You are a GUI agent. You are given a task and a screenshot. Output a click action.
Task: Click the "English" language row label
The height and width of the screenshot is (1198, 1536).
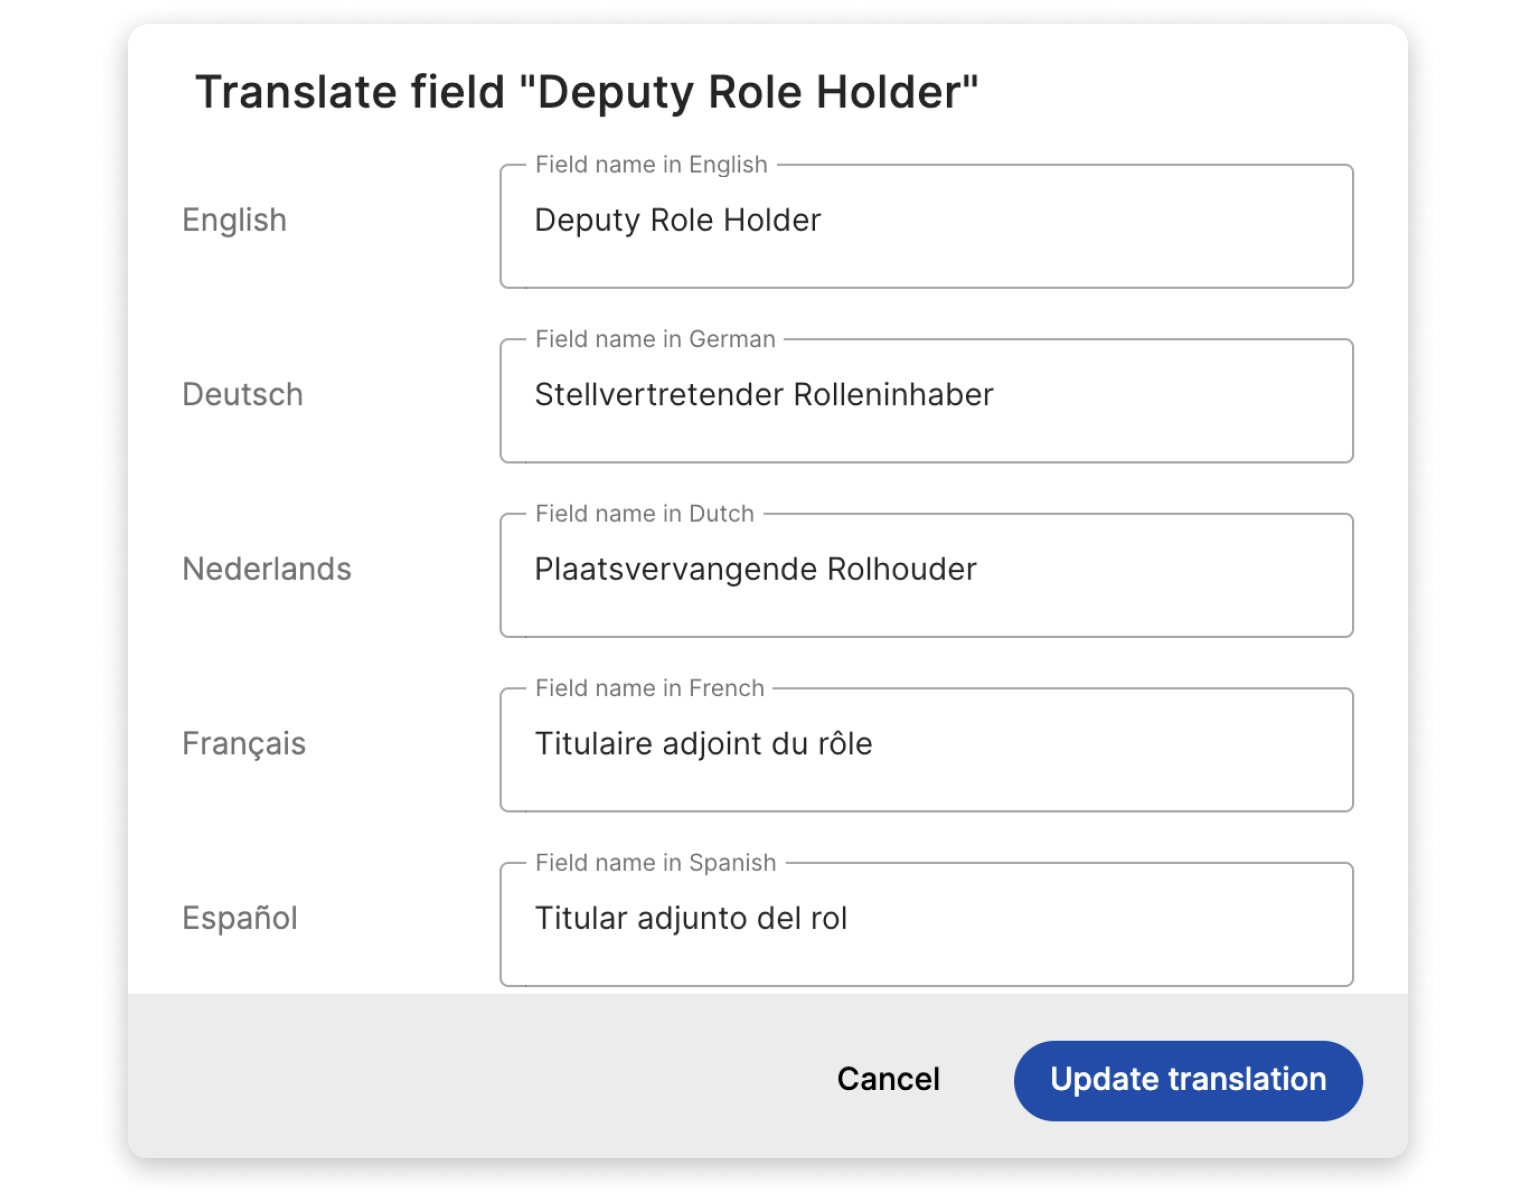[234, 220]
